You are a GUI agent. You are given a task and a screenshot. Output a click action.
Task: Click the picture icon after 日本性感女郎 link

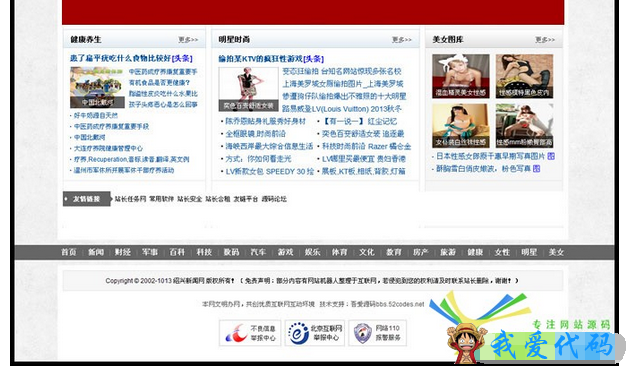(x=551, y=156)
